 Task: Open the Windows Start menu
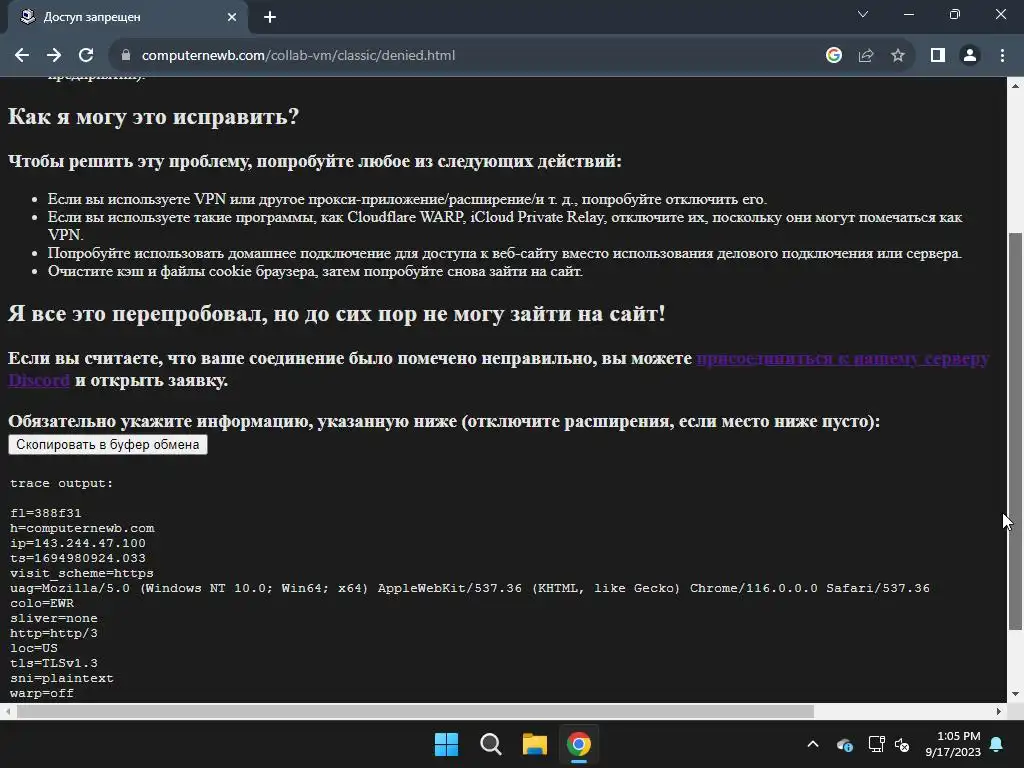tap(447, 744)
